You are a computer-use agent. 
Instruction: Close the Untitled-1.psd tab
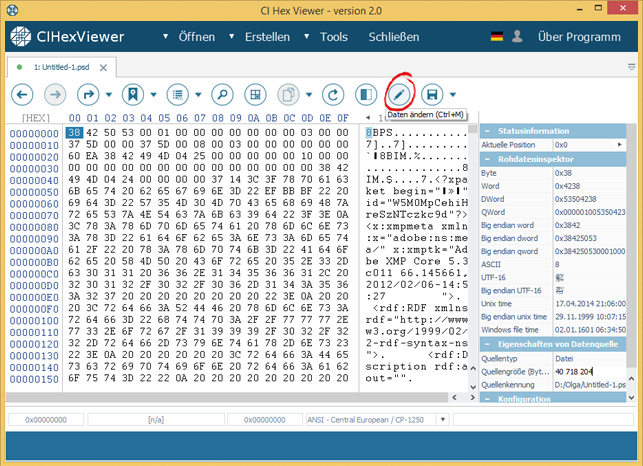(x=102, y=67)
